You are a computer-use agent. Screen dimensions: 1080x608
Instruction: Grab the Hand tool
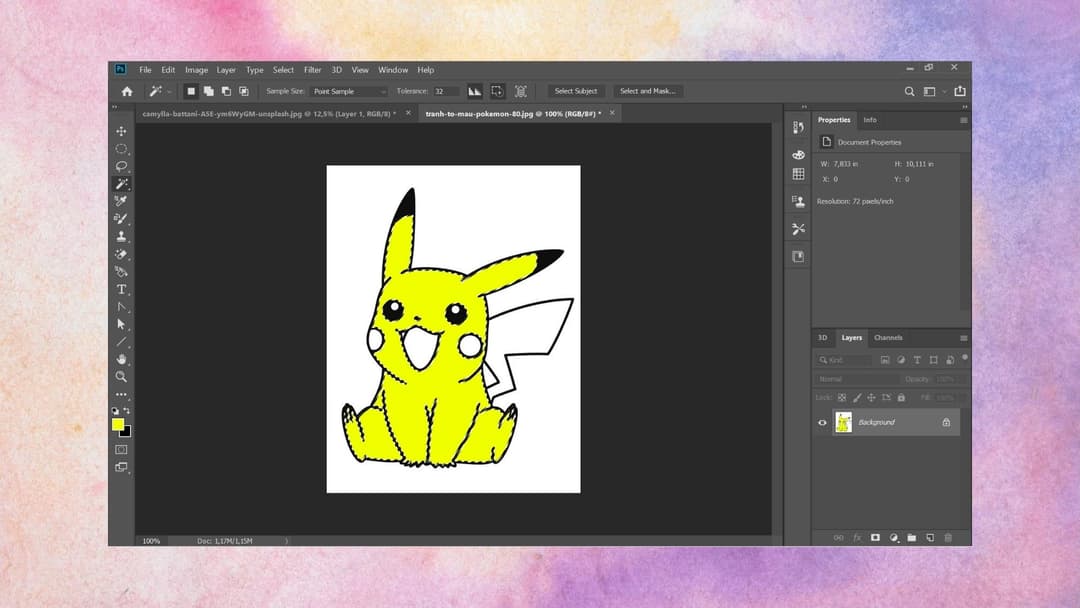121,358
